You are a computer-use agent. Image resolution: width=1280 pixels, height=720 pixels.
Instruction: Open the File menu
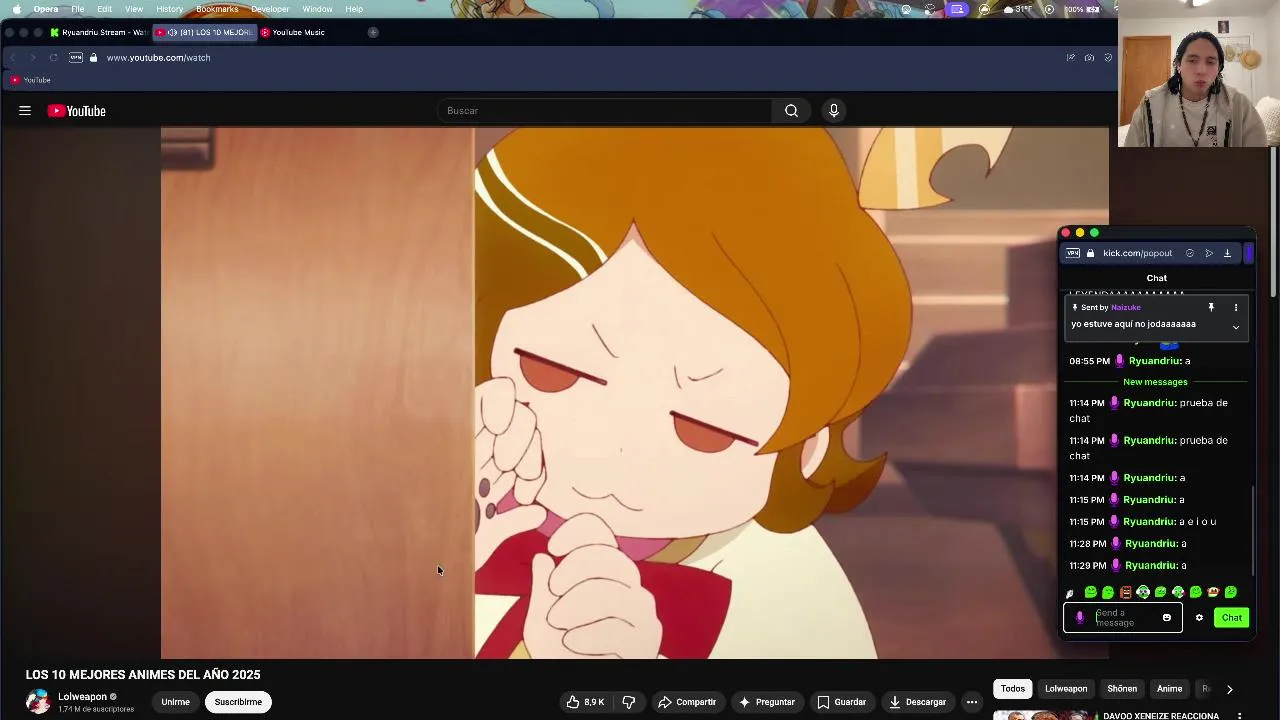point(77,9)
